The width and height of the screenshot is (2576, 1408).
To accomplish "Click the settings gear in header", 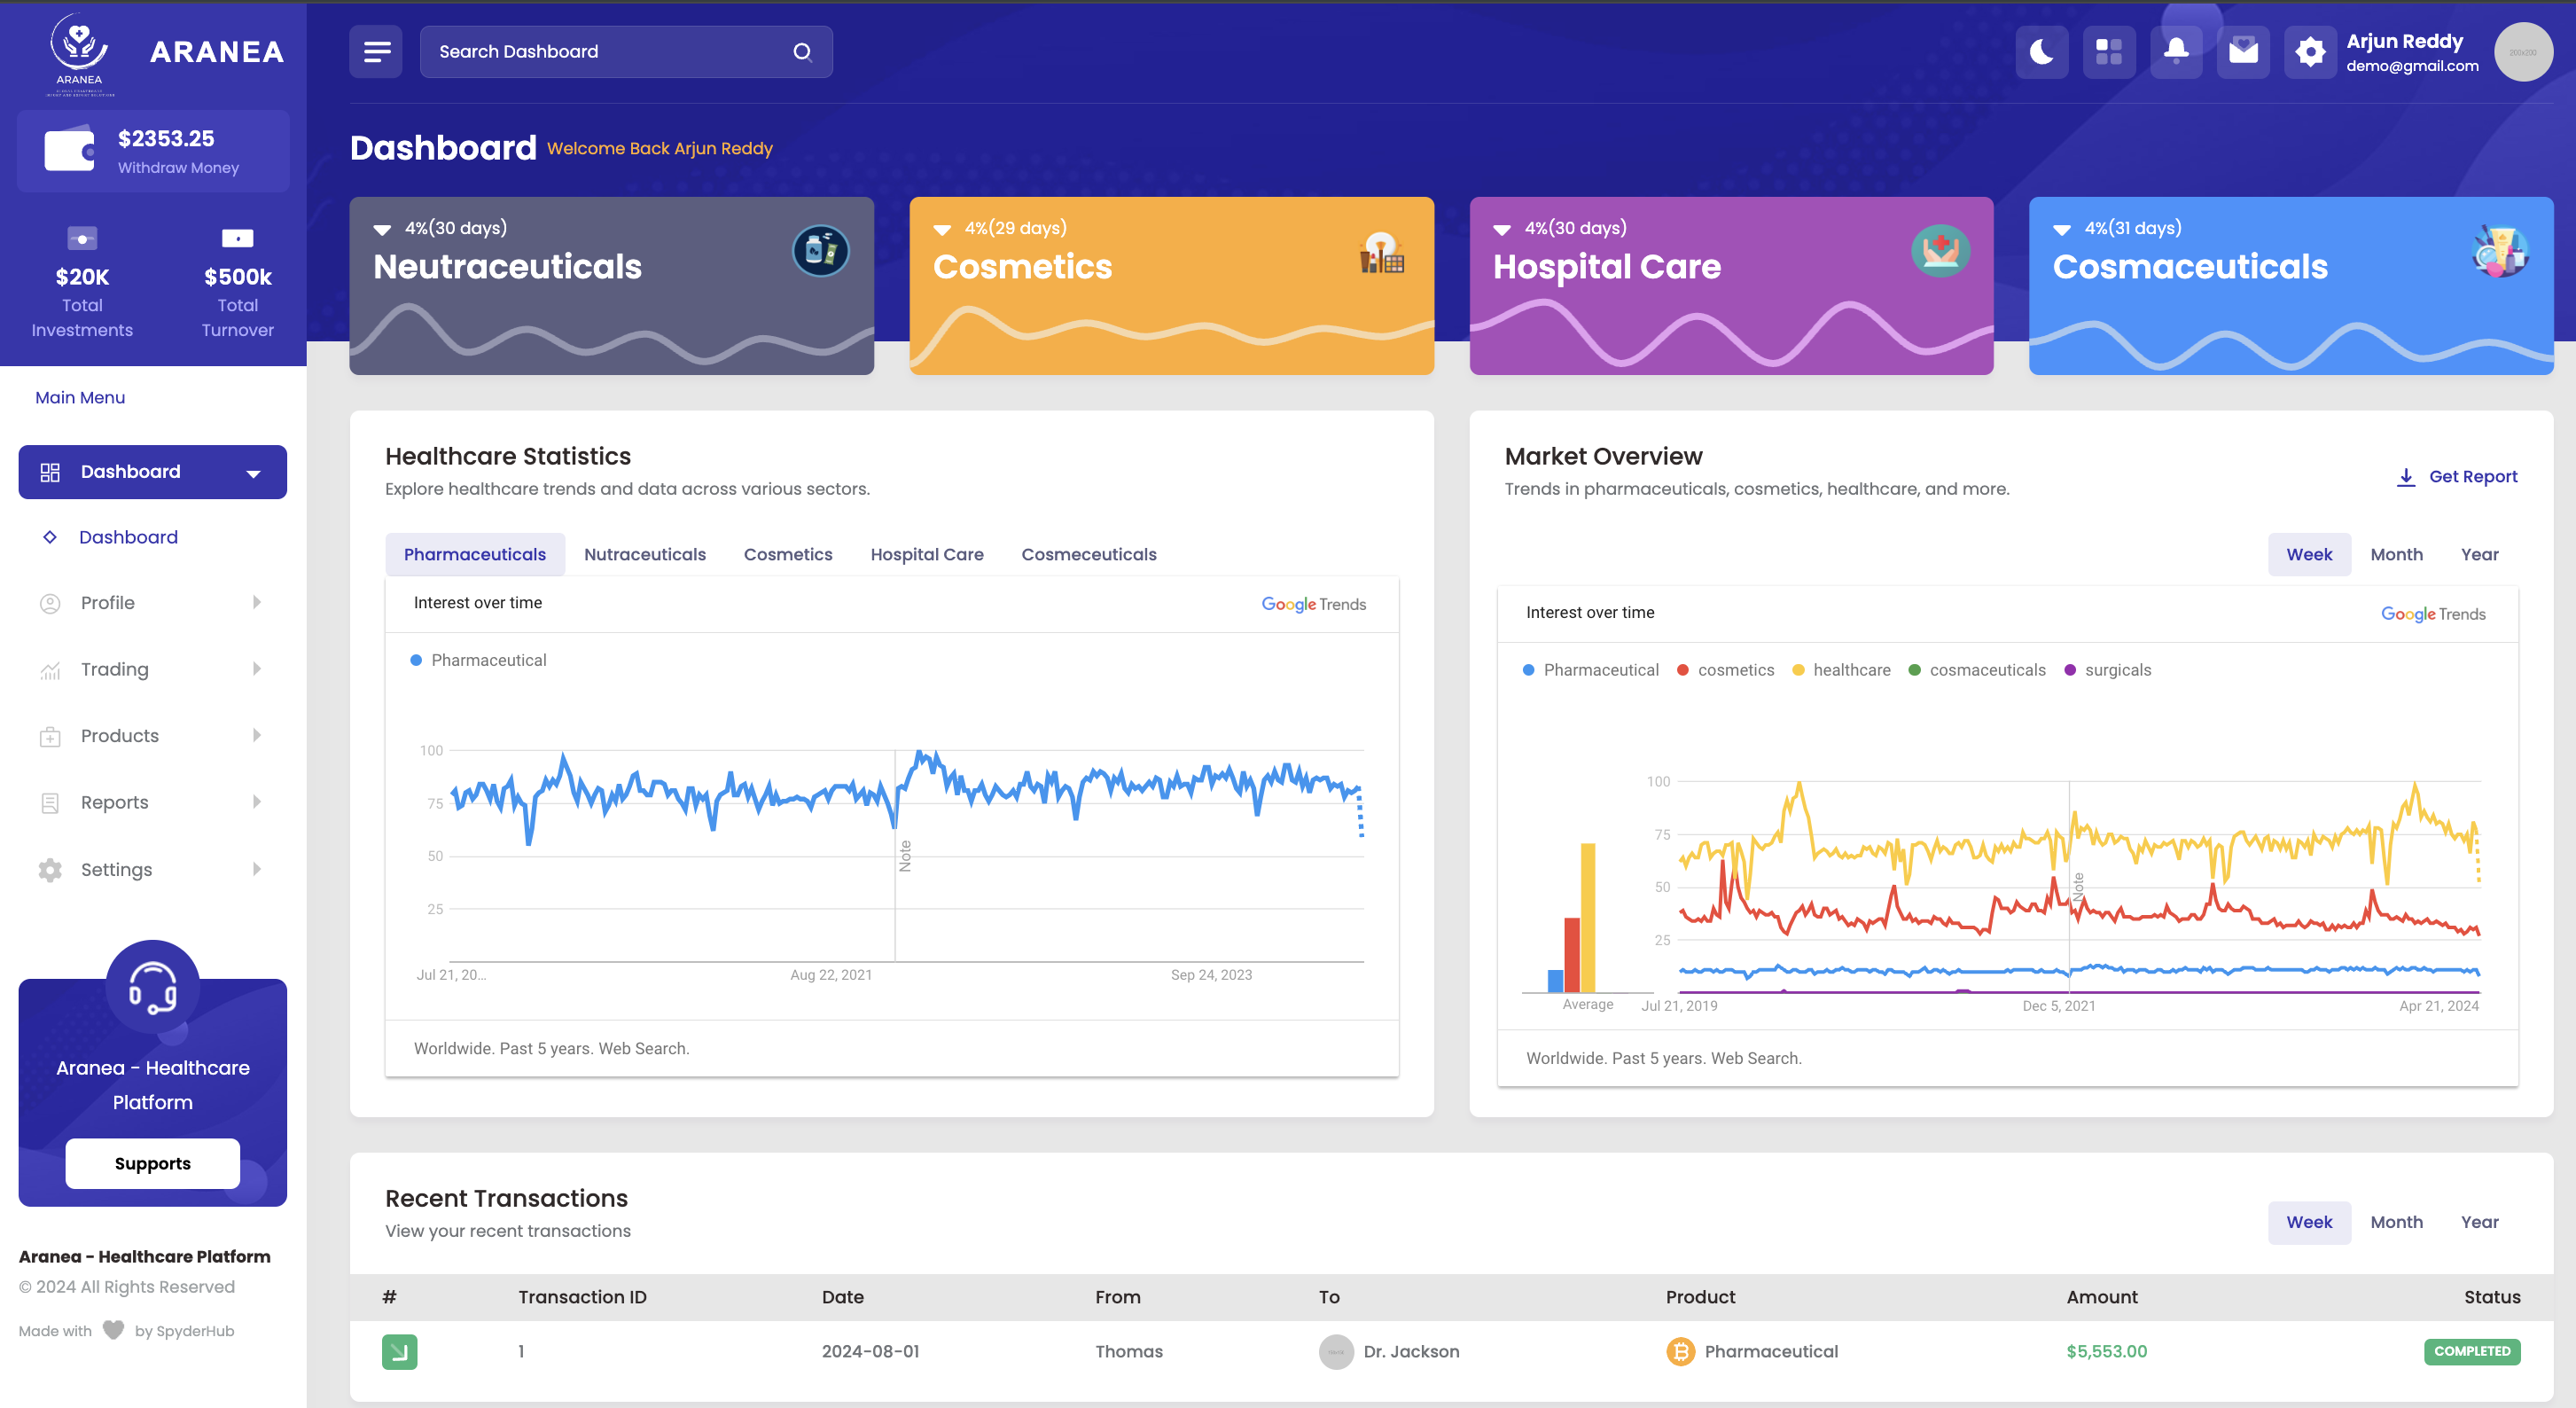I will click(x=2310, y=52).
